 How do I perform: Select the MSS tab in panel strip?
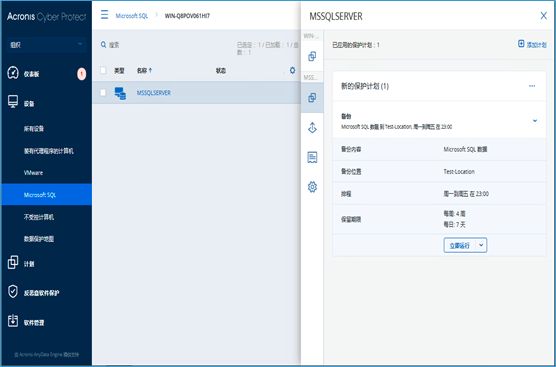(x=311, y=77)
